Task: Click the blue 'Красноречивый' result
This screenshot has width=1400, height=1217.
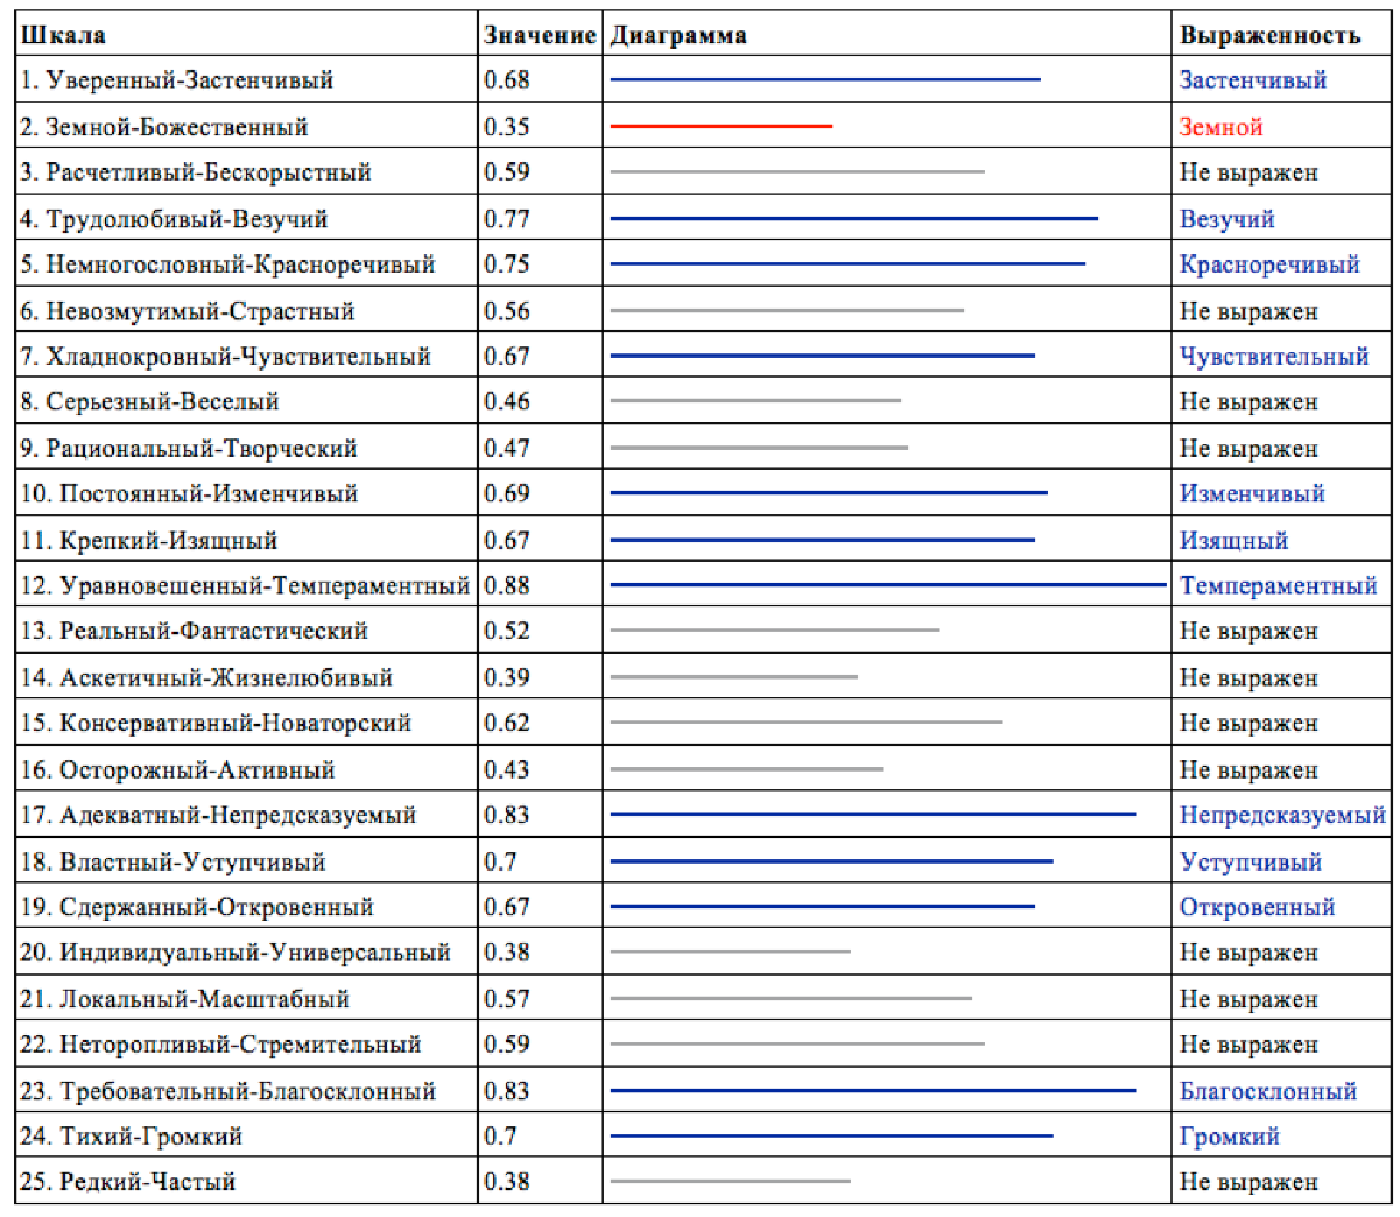Action: (1269, 265)
